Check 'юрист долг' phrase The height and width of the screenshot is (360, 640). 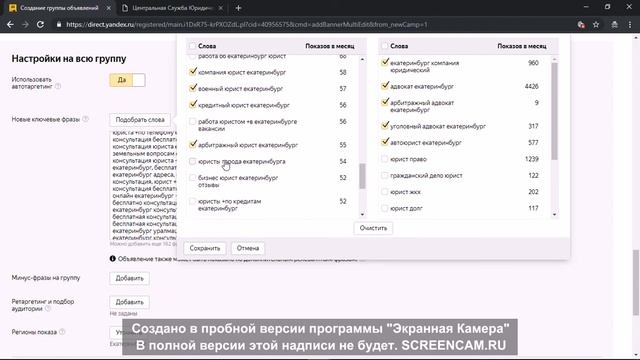(384, 208)
